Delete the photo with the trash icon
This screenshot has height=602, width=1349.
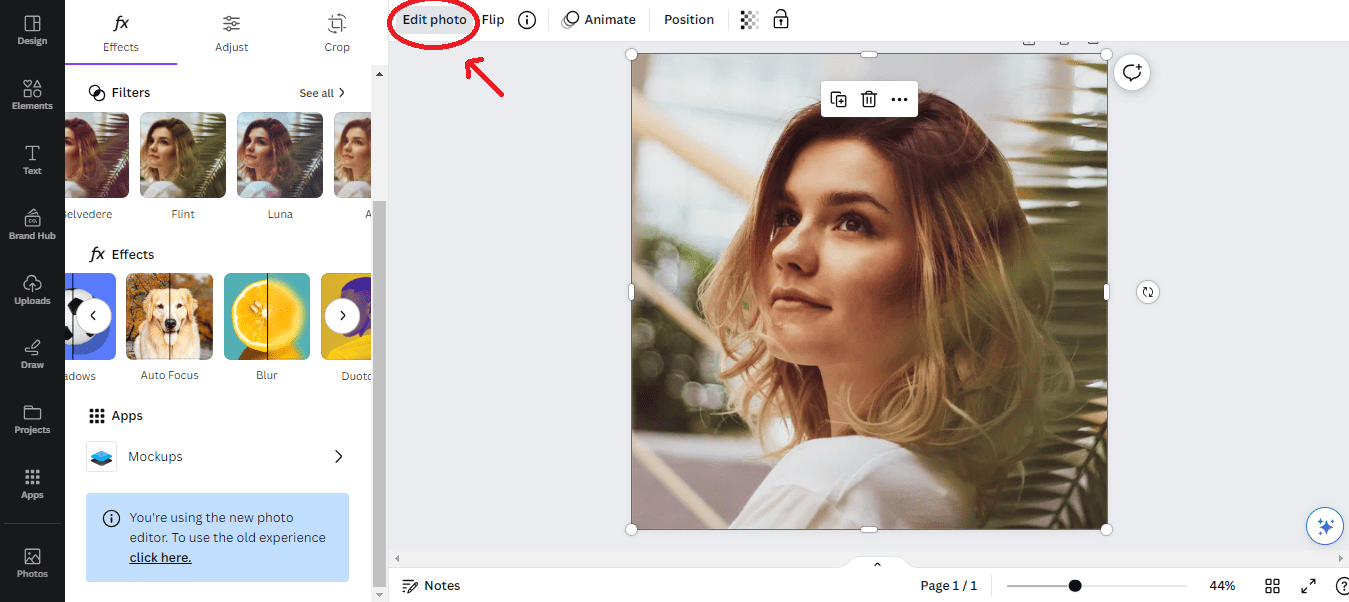pos(868,99)
